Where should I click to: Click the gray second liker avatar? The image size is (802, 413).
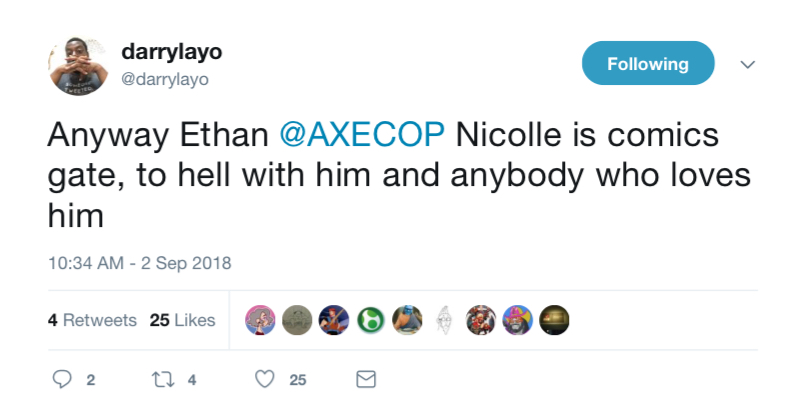[x=297, y=320]
